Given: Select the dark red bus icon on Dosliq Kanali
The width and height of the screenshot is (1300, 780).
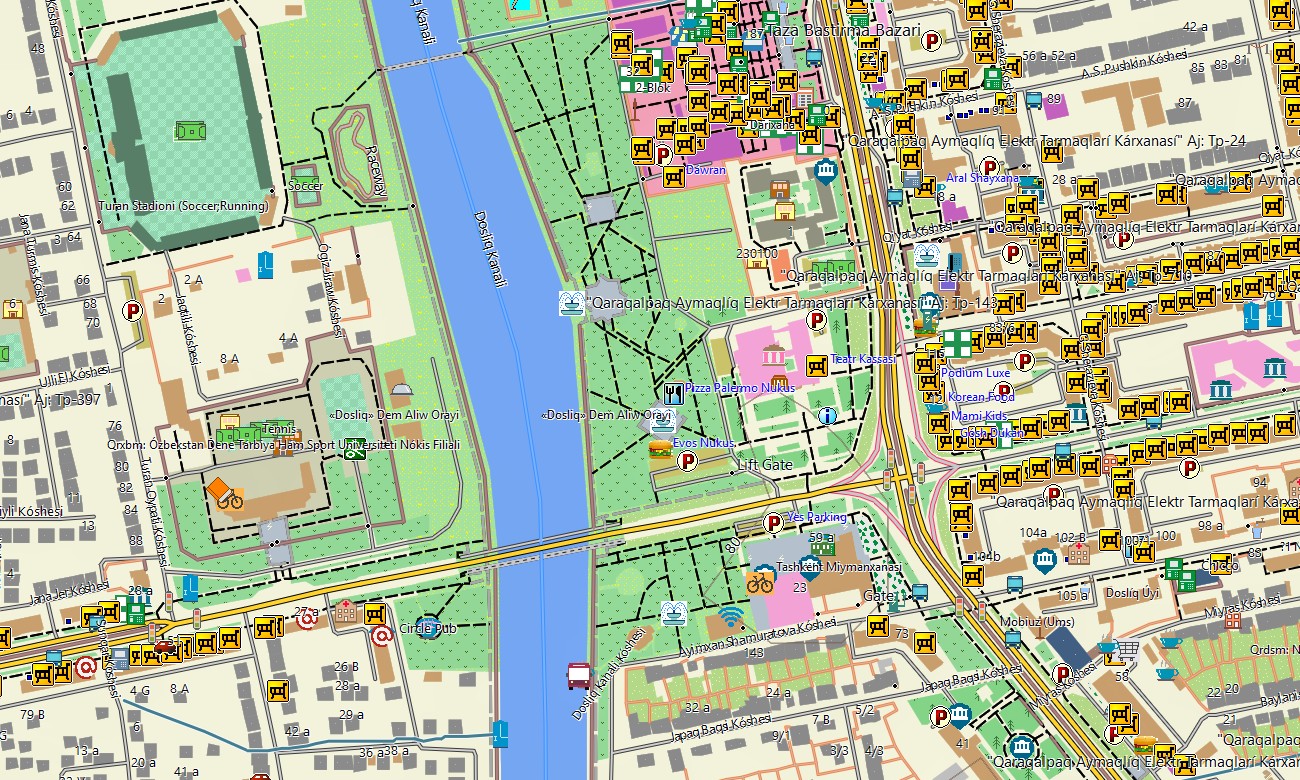Looking at the screenshot, I should pos(578,676).
